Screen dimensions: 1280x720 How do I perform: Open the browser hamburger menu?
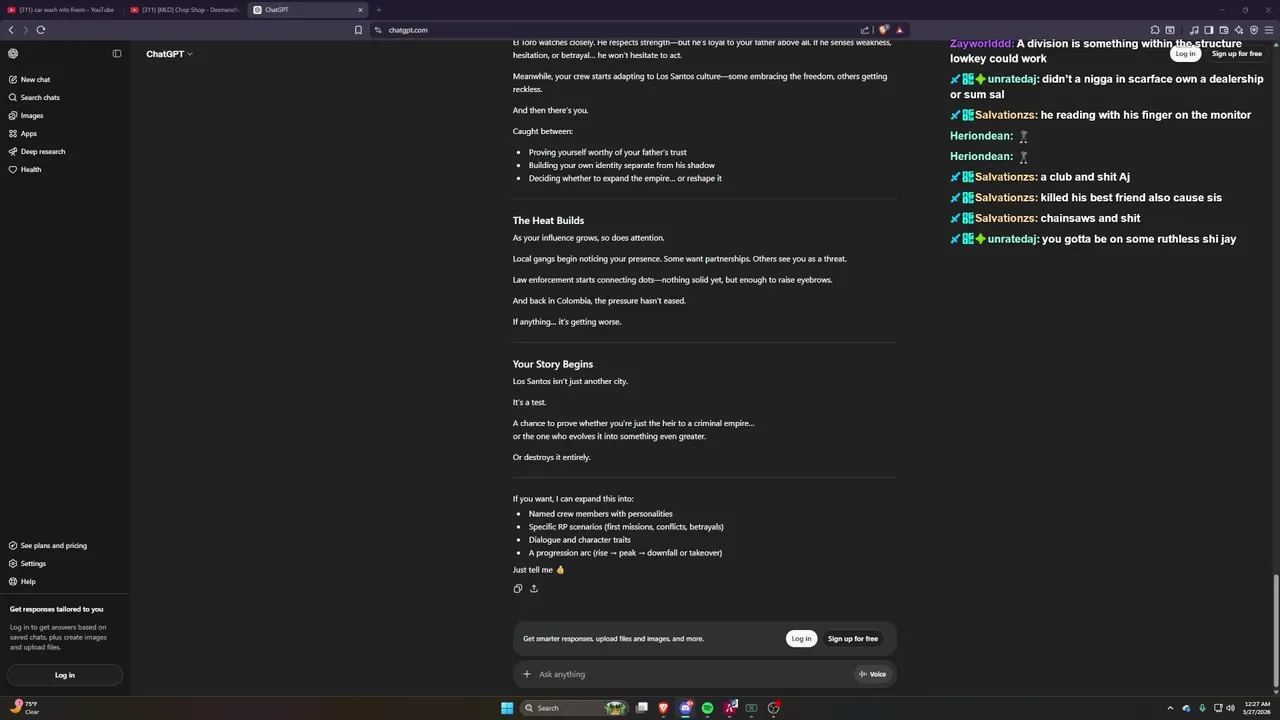pyautogui.click(x=1269, y=30)
